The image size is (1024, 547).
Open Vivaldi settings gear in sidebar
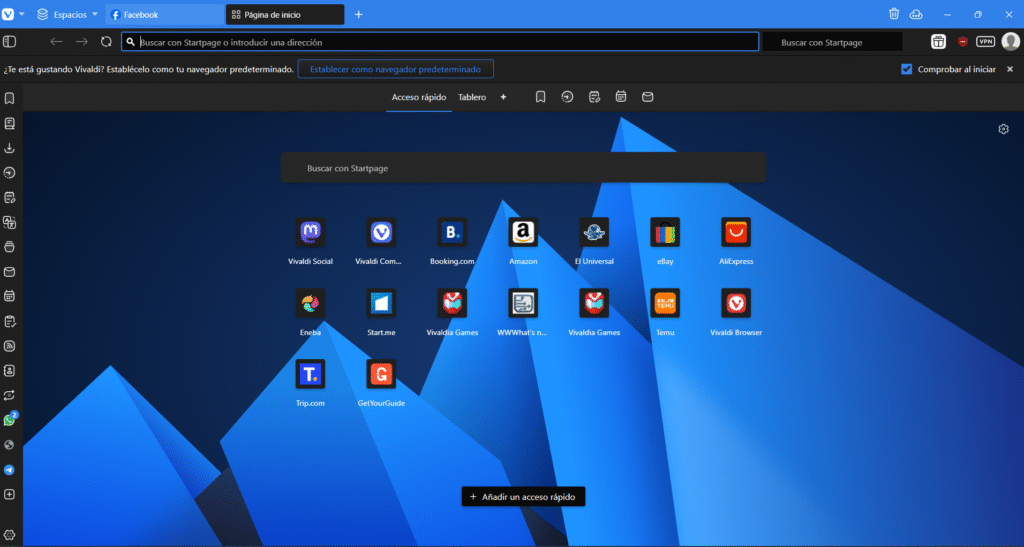point(9,535)
